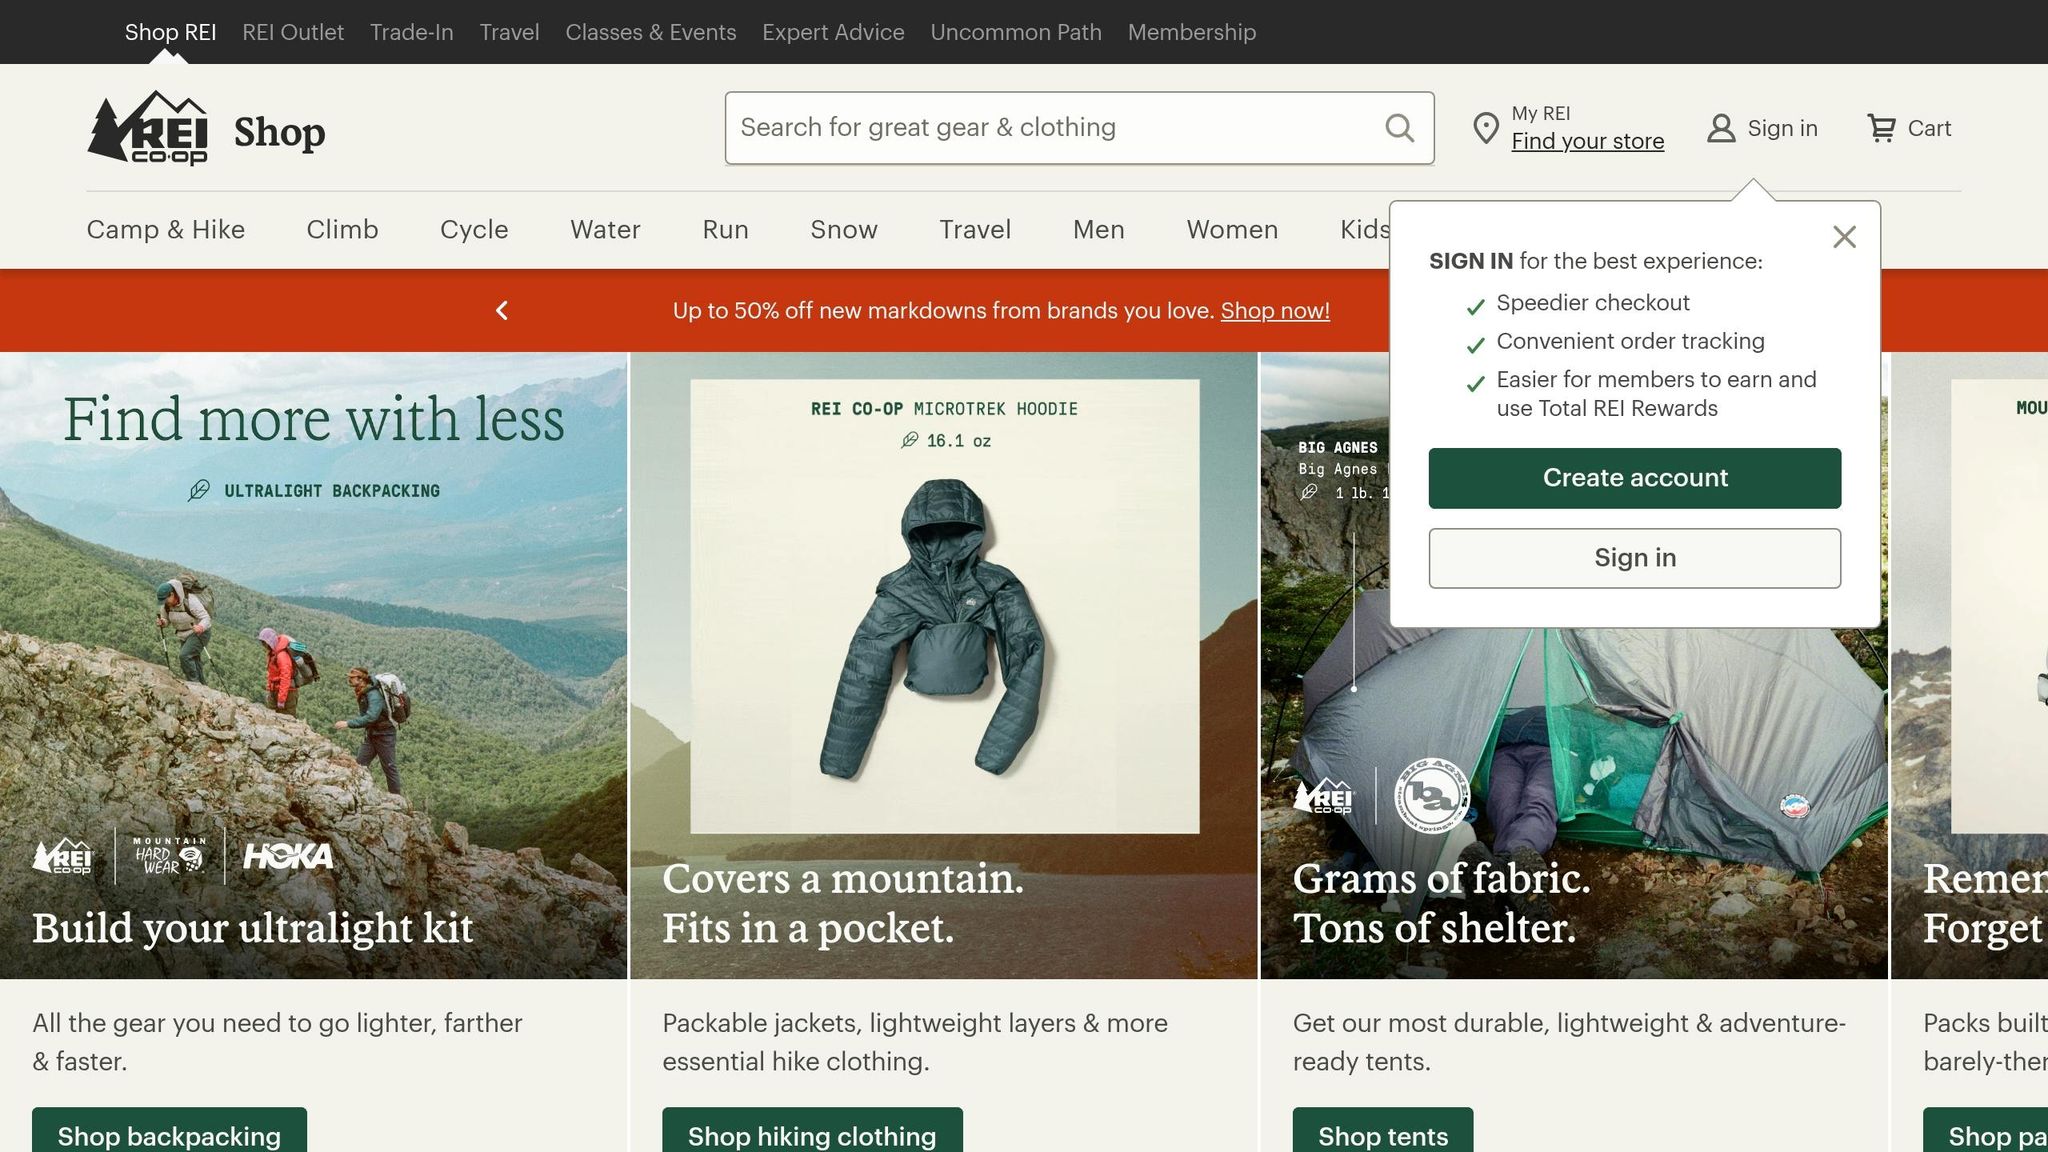Follow the Shop now! banner link
Screen dimensions: 2048x1152
(x=1275, y=311)
